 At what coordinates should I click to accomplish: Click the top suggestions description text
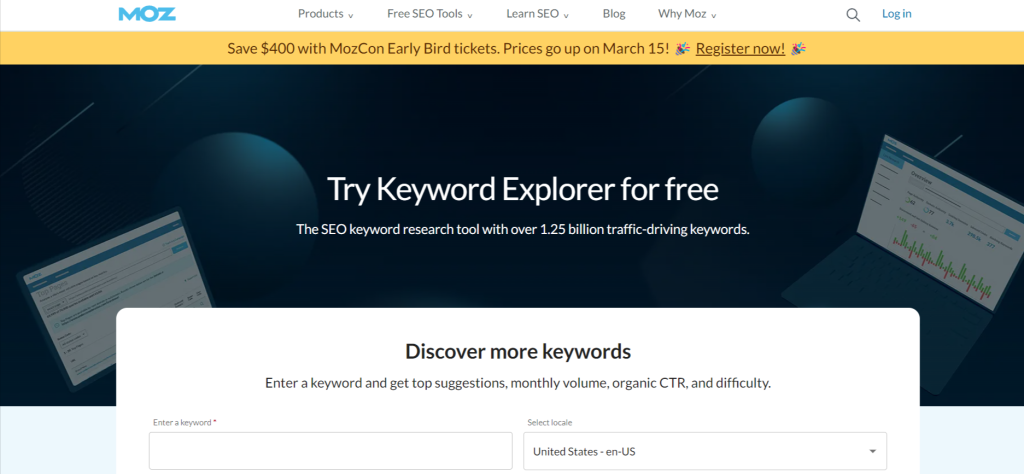[518, 383]
